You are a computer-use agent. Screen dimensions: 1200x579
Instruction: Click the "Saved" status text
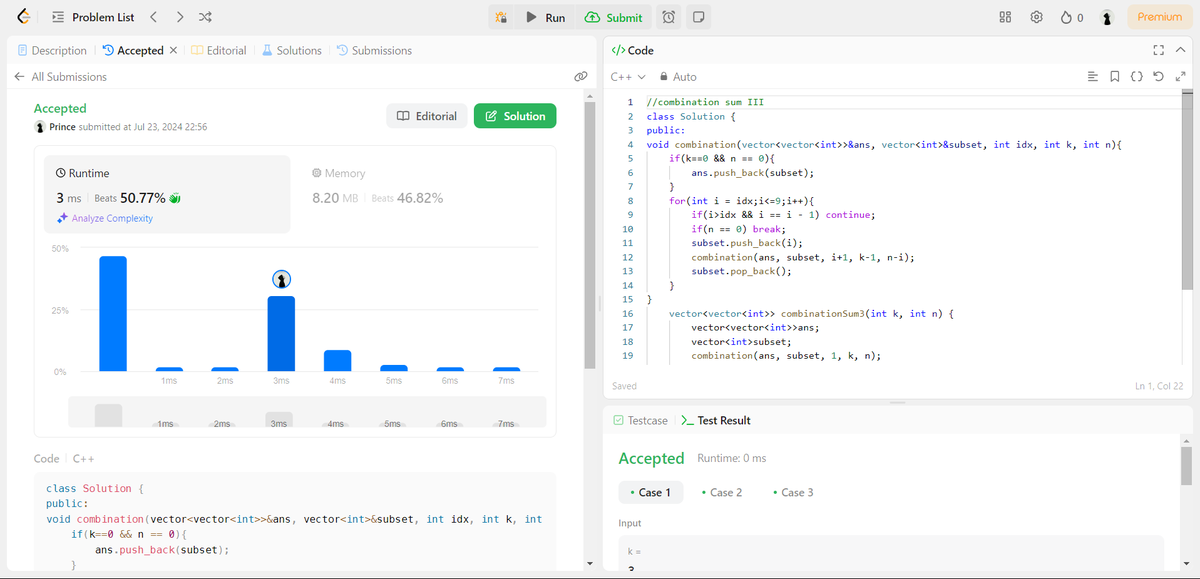coord(624,386)
